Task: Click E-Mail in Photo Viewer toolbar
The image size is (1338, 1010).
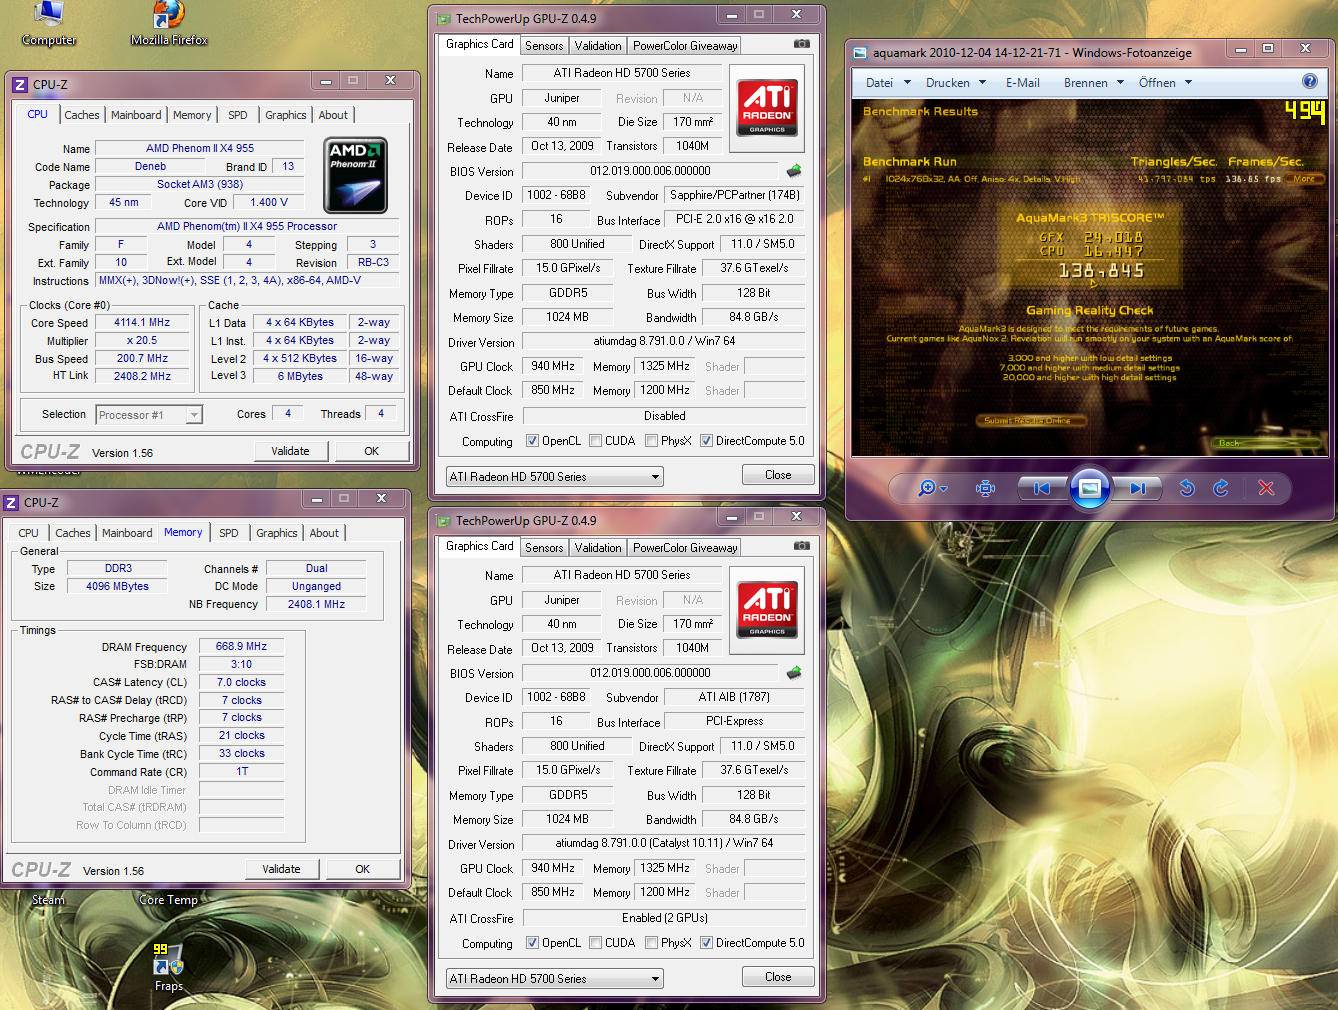Action: pyautogui.click(x=1023, y=83)
